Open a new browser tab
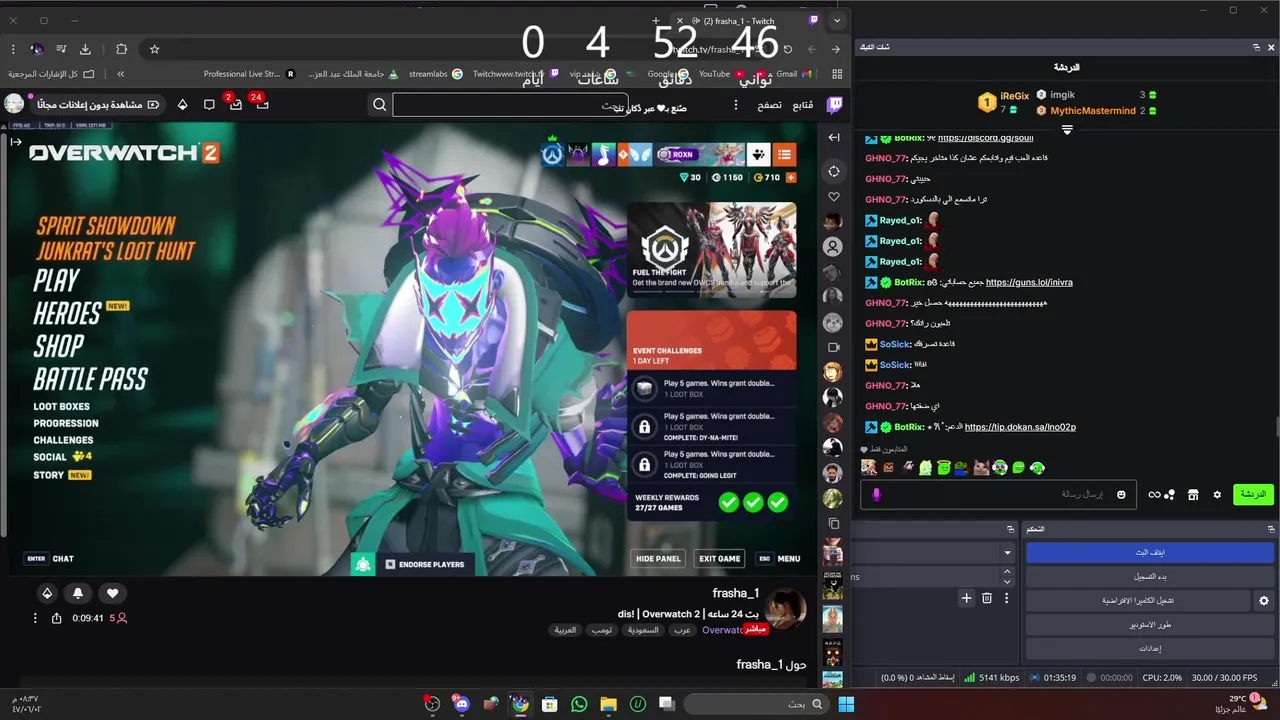The image size is (1280, 720). pyautogui.click(x=656, y=20)
